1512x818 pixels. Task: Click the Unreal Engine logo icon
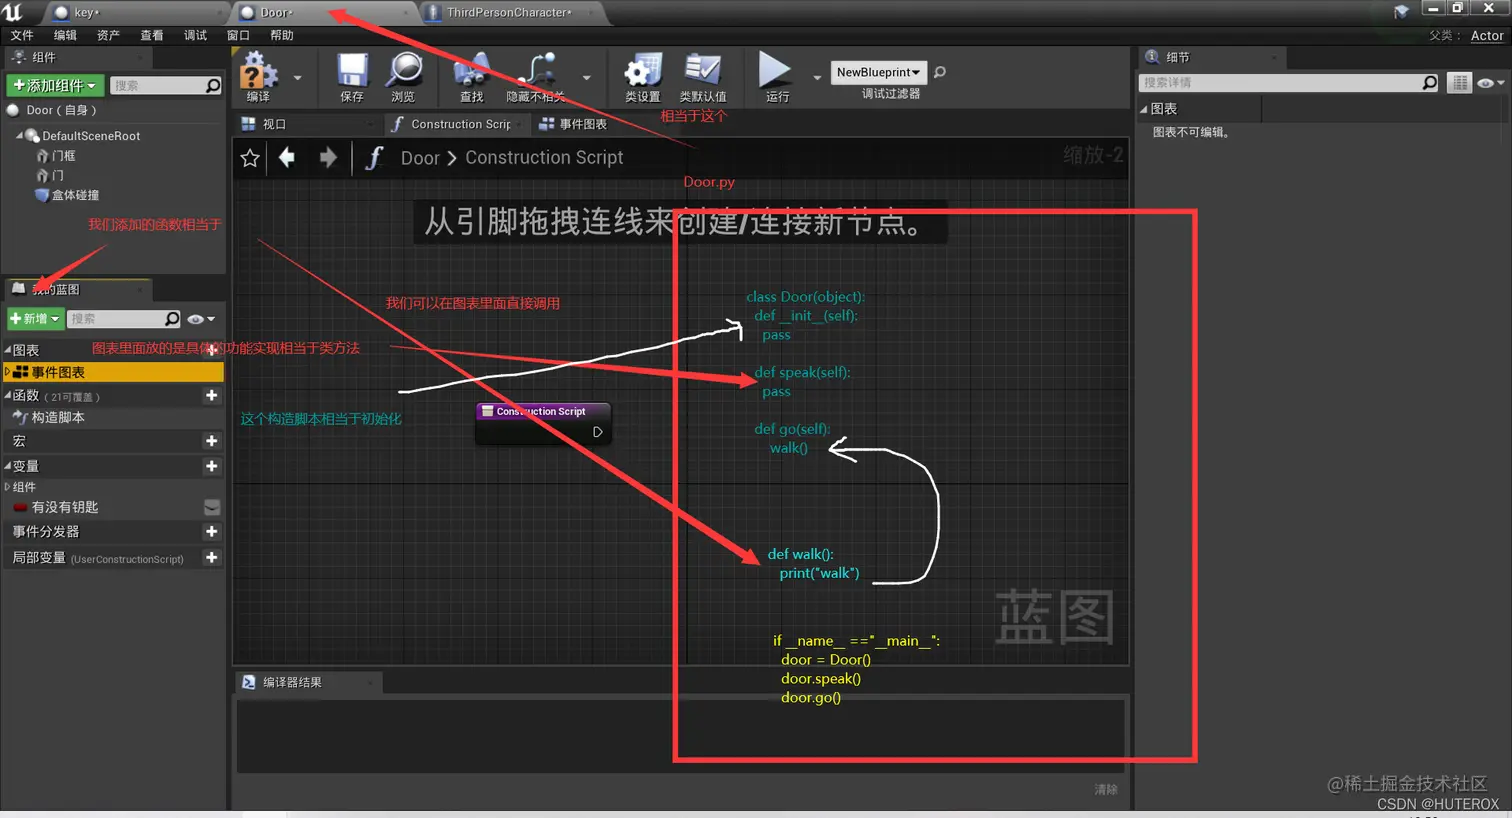pyautogui.click(x=13, y=12)
